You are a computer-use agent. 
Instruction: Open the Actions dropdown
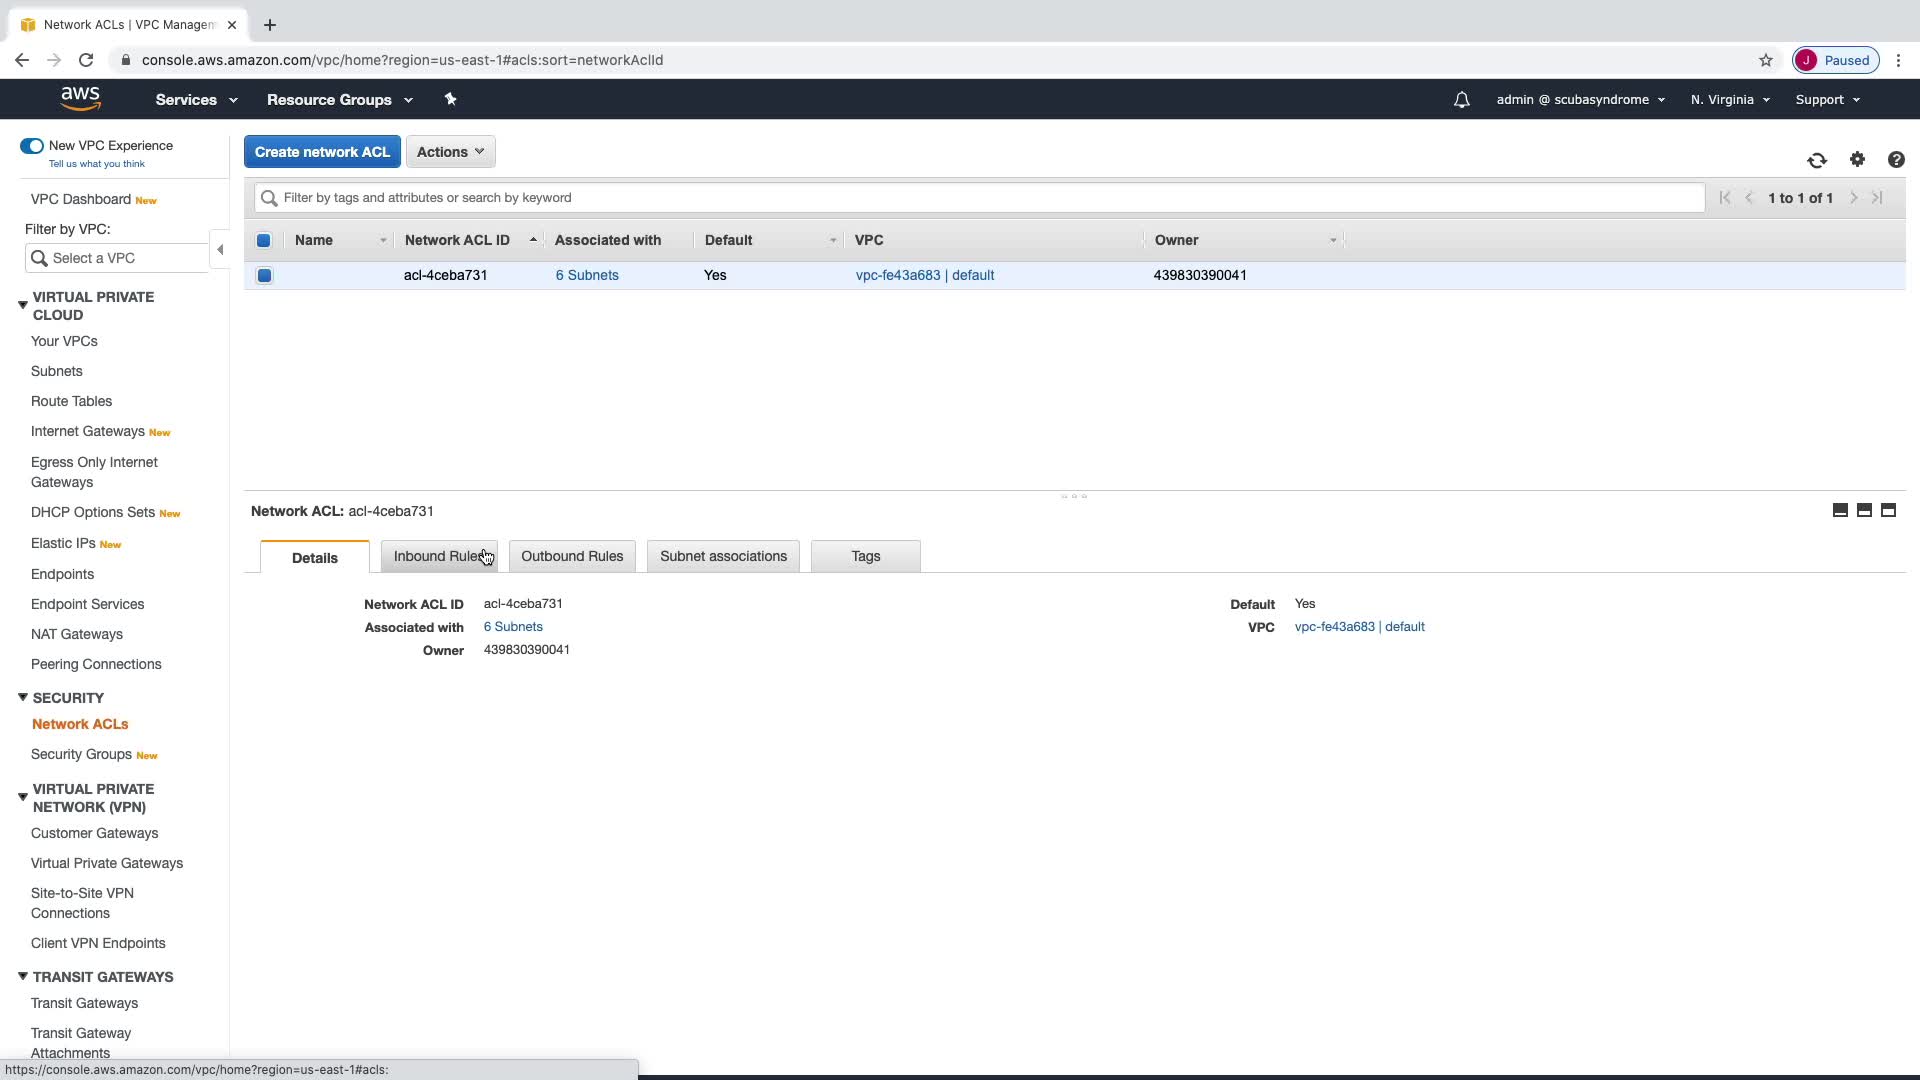point(450,152)
